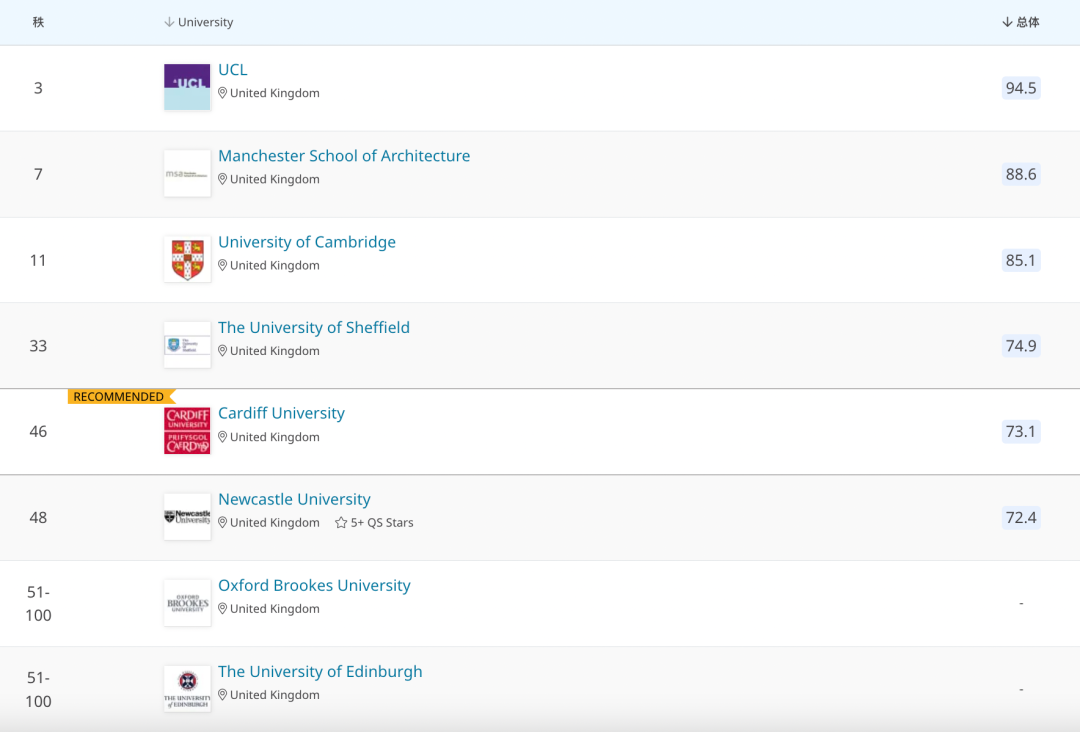Click the Cardiff University red logo
The height and width of the screenshot is (732, 1080).
[x=187, y=431]
